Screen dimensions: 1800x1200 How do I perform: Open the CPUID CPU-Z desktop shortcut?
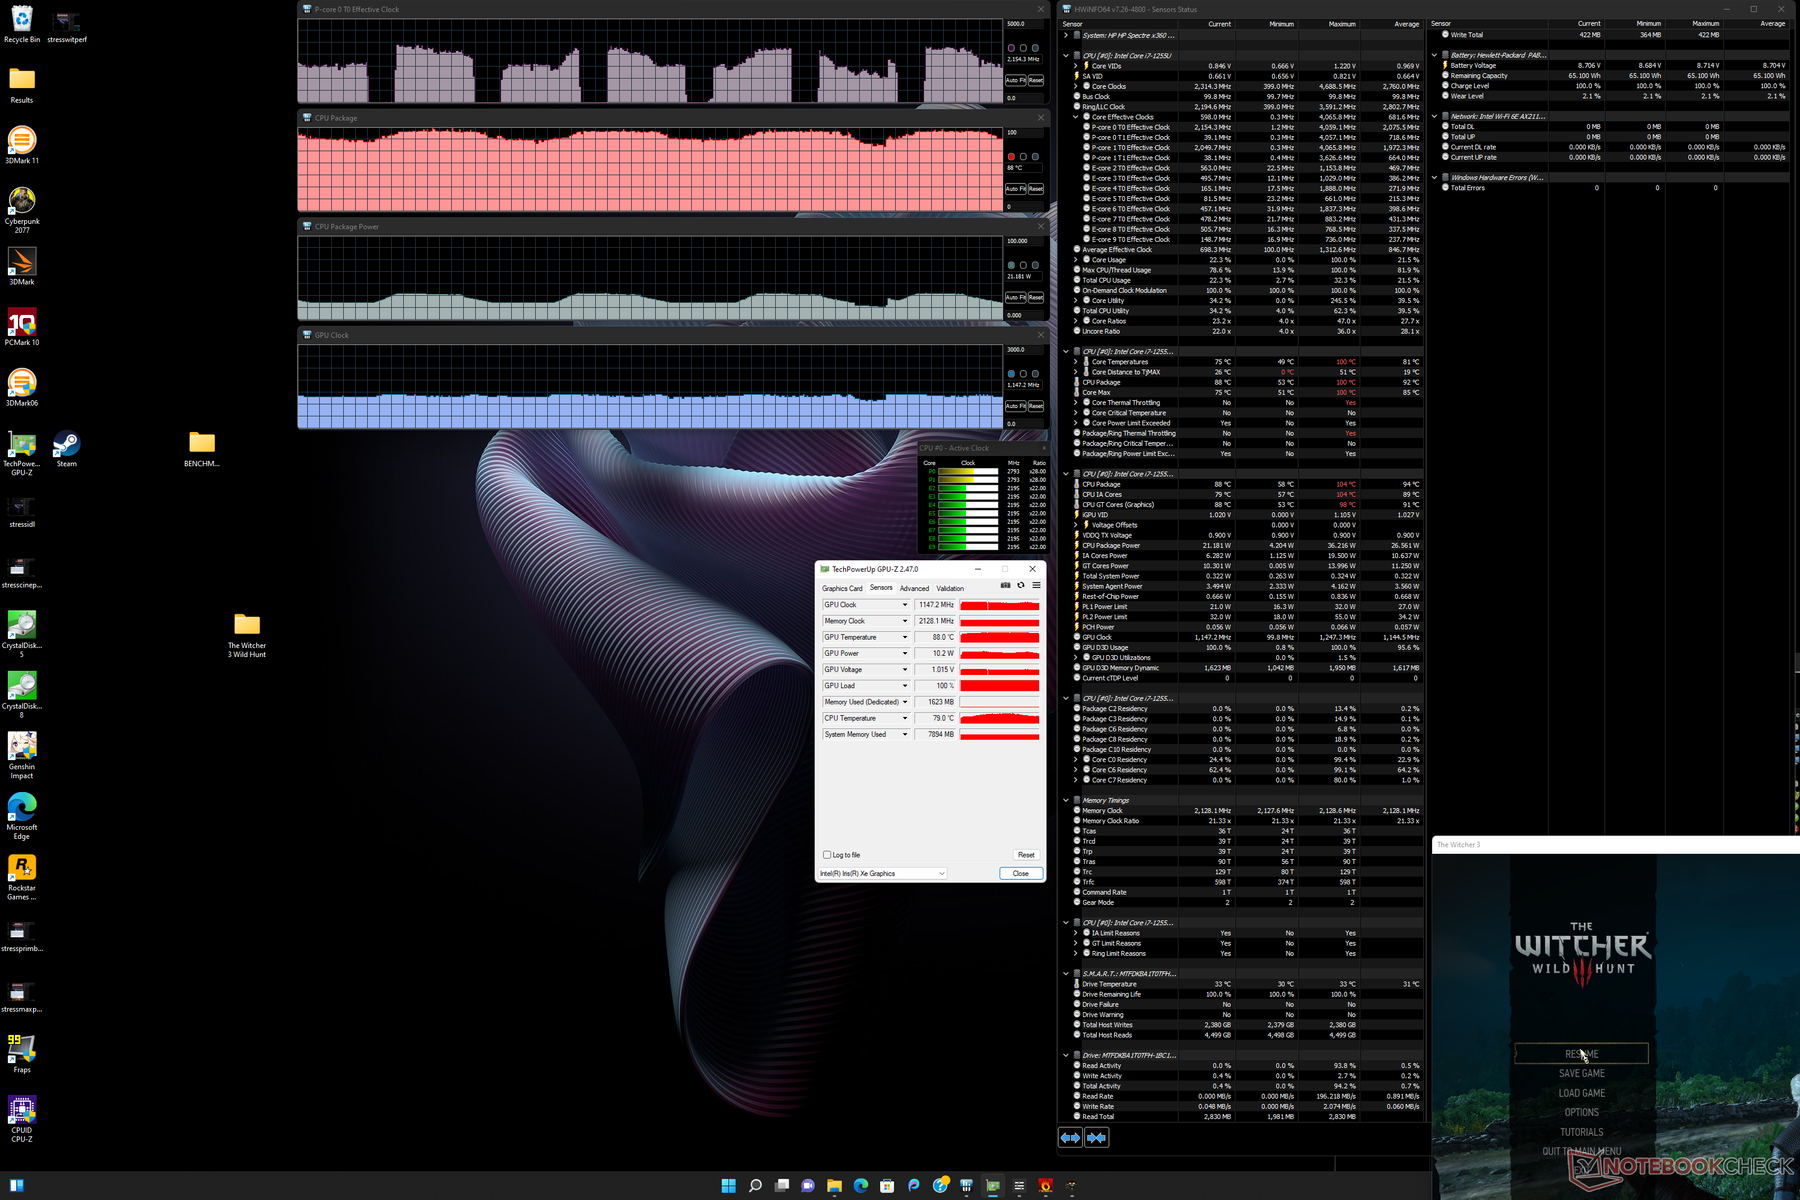22,1111
